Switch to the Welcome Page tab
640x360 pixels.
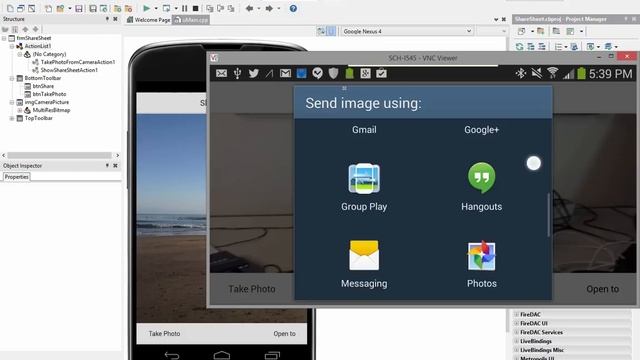pyautogui.click(x=148, y=20)
